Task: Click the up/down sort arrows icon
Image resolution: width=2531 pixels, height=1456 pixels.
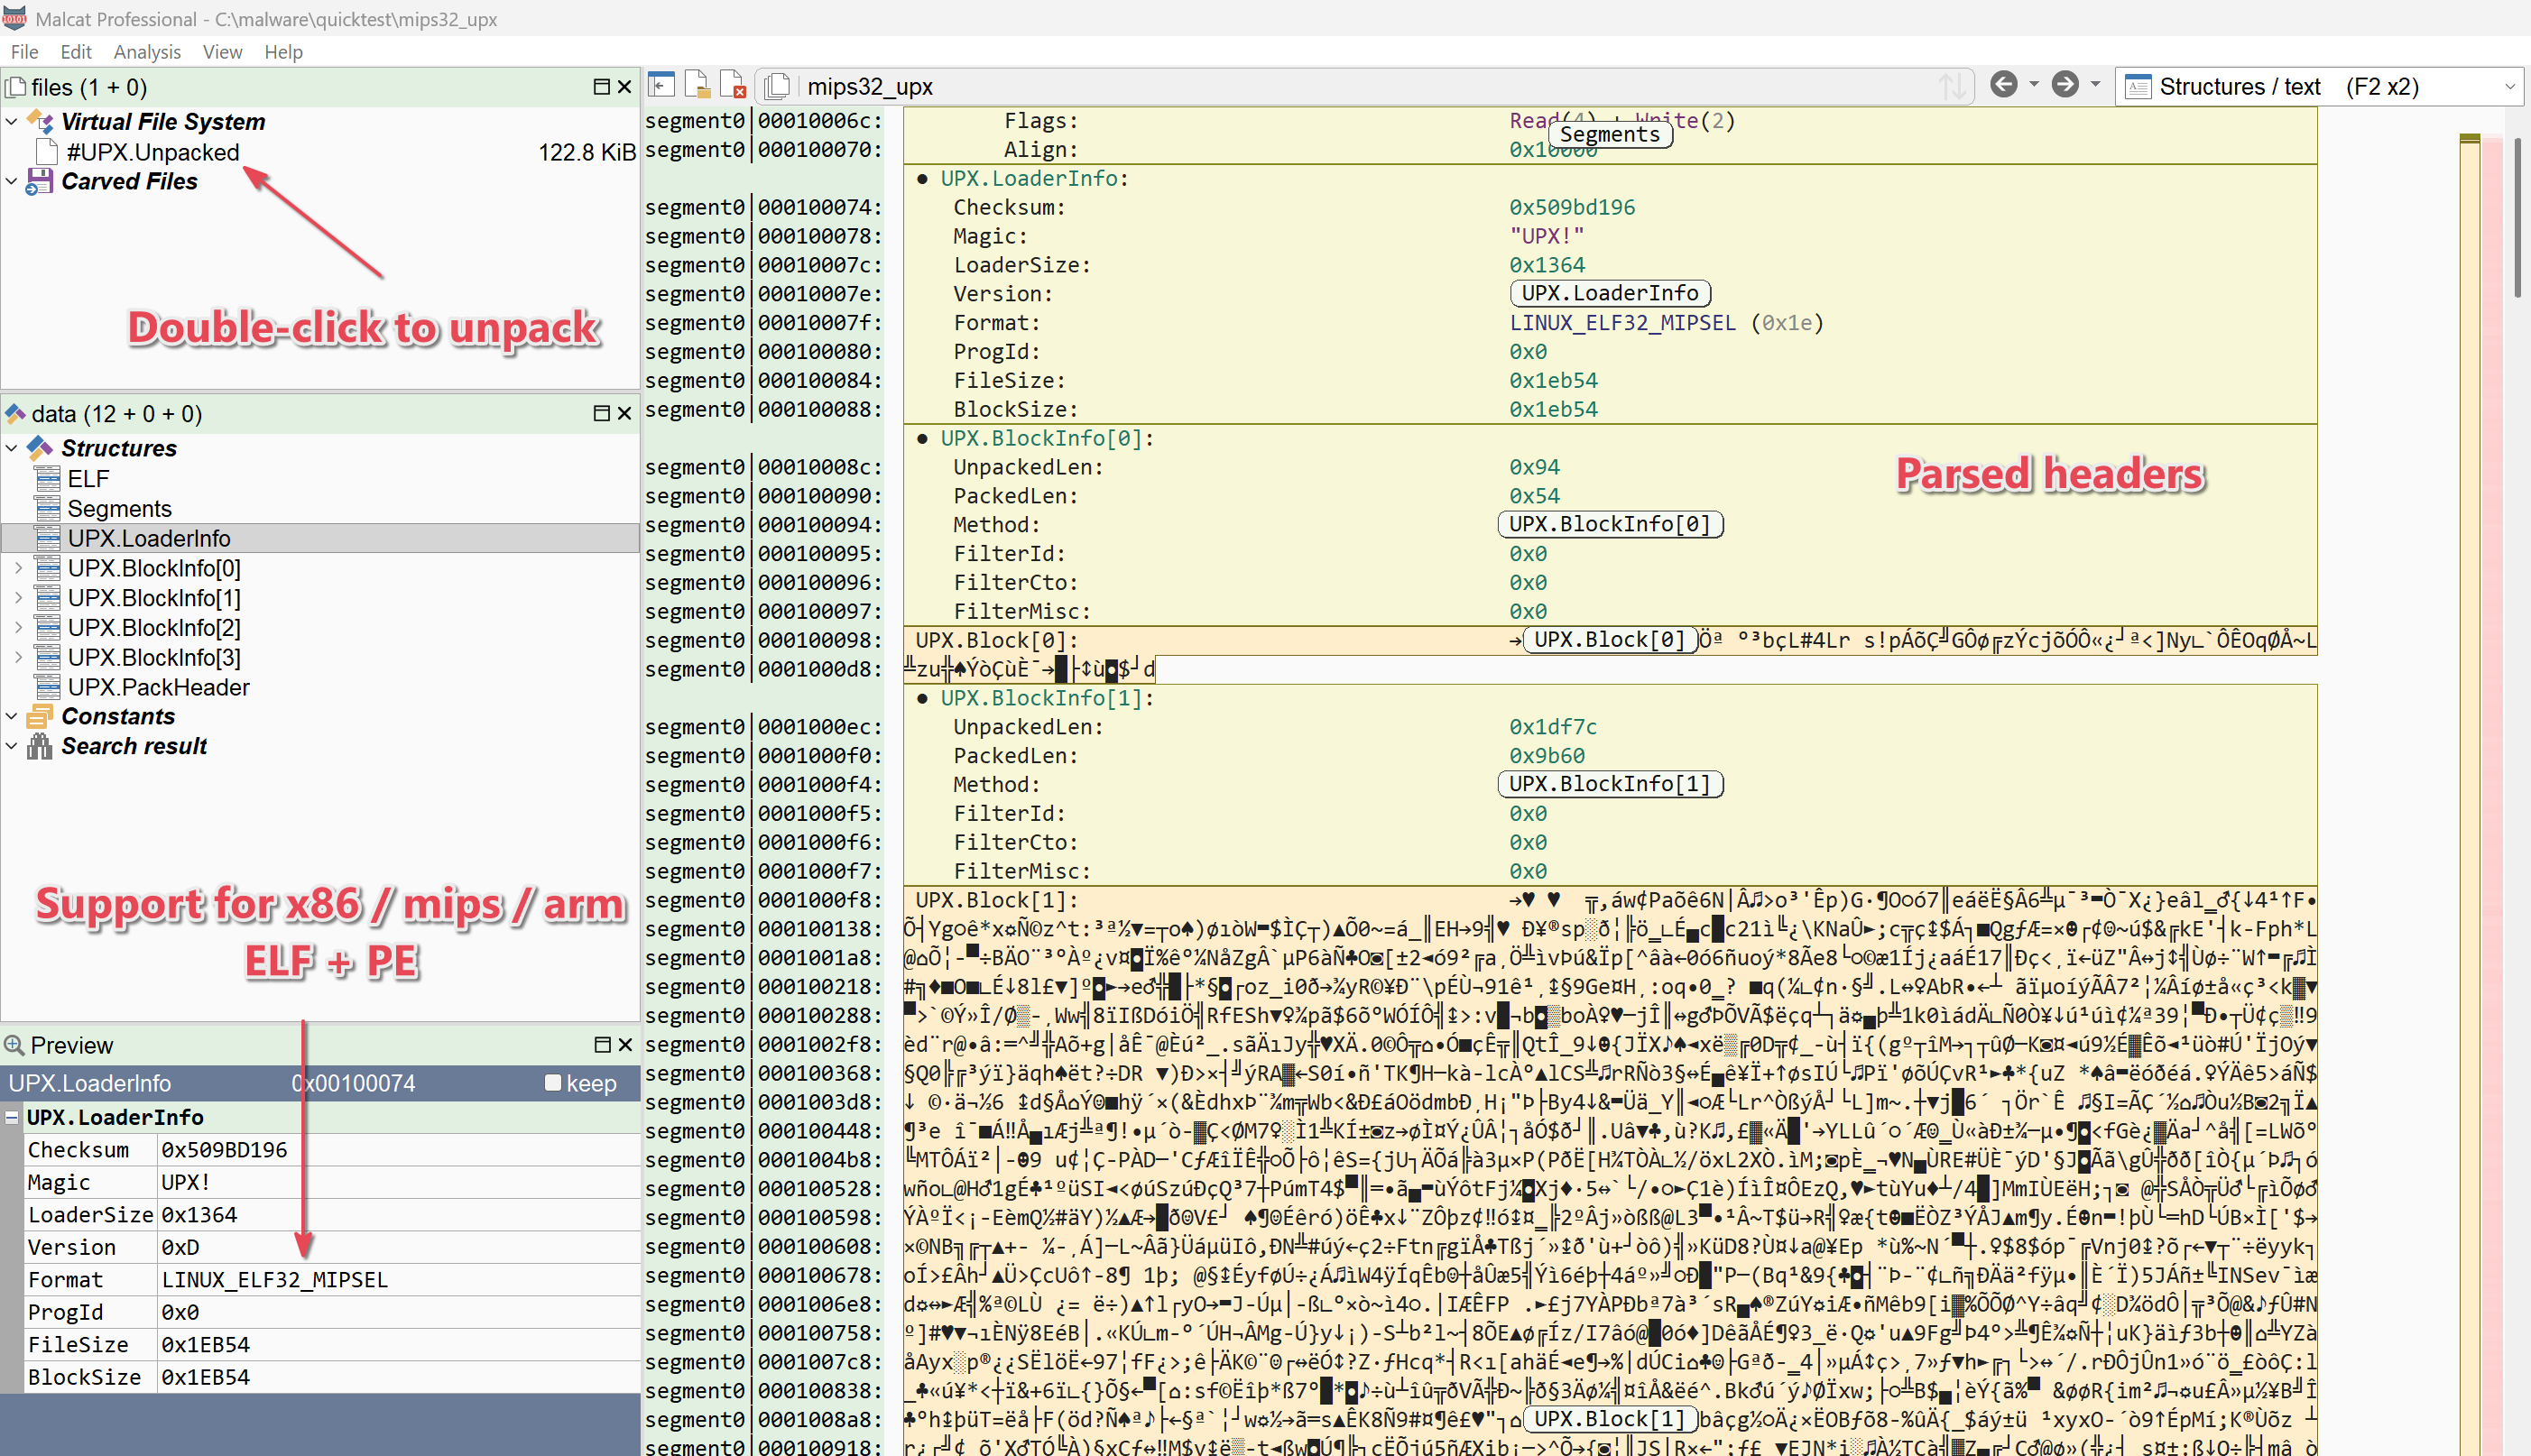Action: pyautogui.click(x=1952, y=86)
